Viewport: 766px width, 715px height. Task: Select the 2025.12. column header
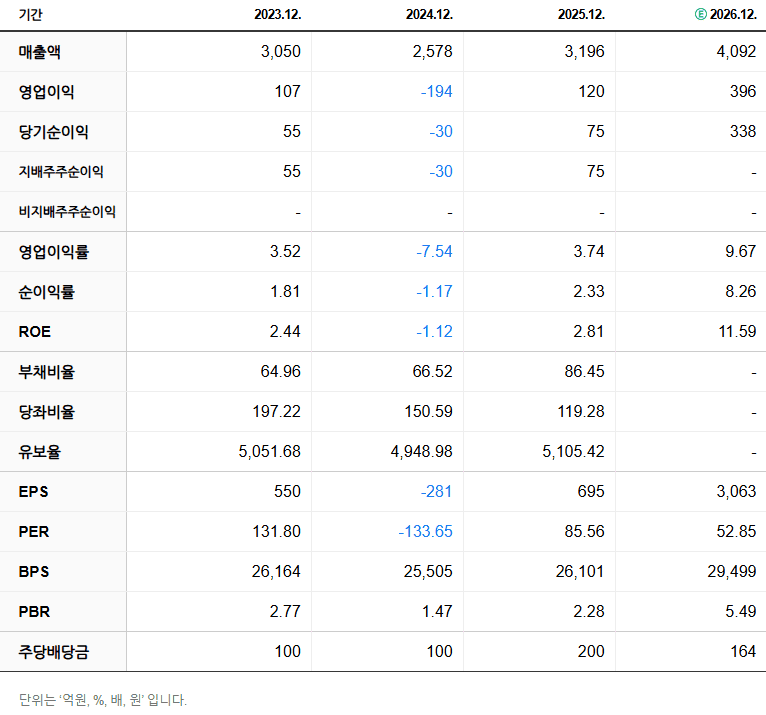point(581,14)
